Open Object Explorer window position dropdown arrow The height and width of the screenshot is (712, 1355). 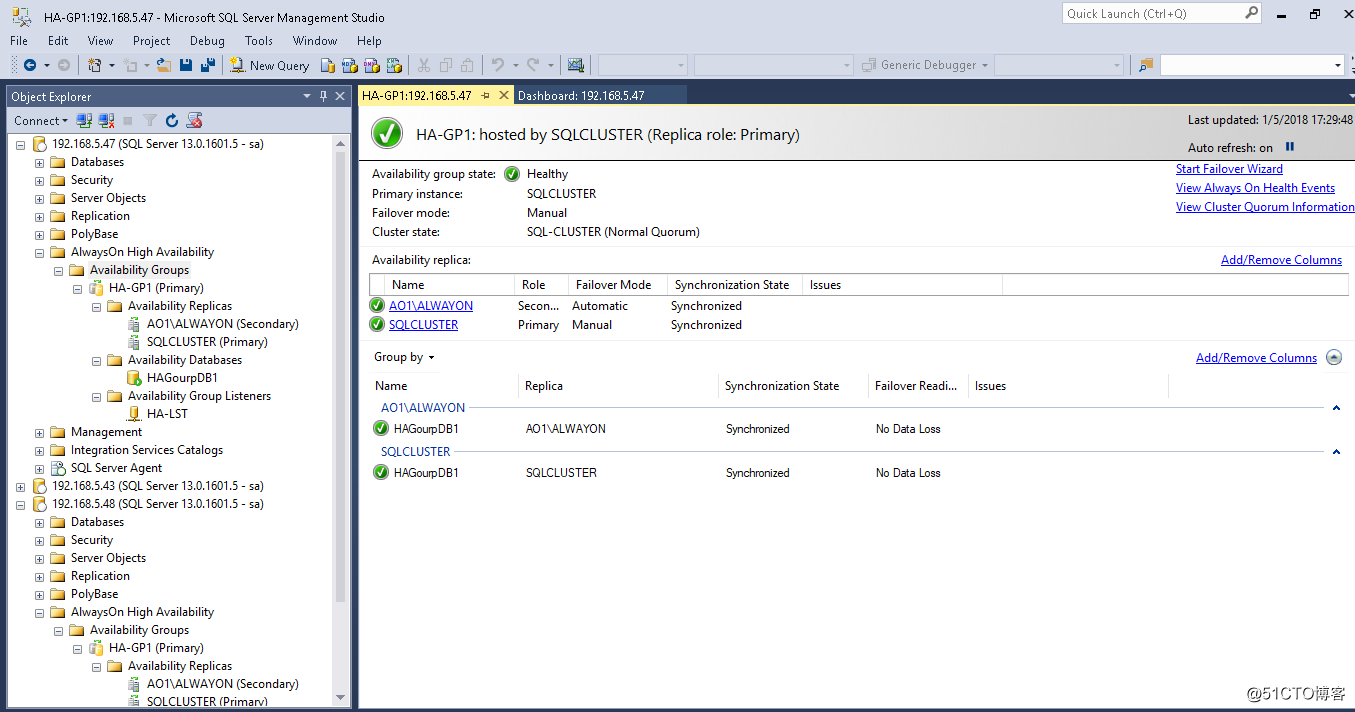tap(307, 96)
